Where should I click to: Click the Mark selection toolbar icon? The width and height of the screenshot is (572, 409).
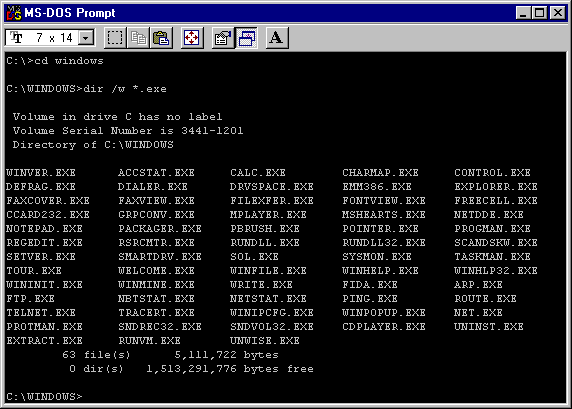pyautogui.click(x=115, y=38)
